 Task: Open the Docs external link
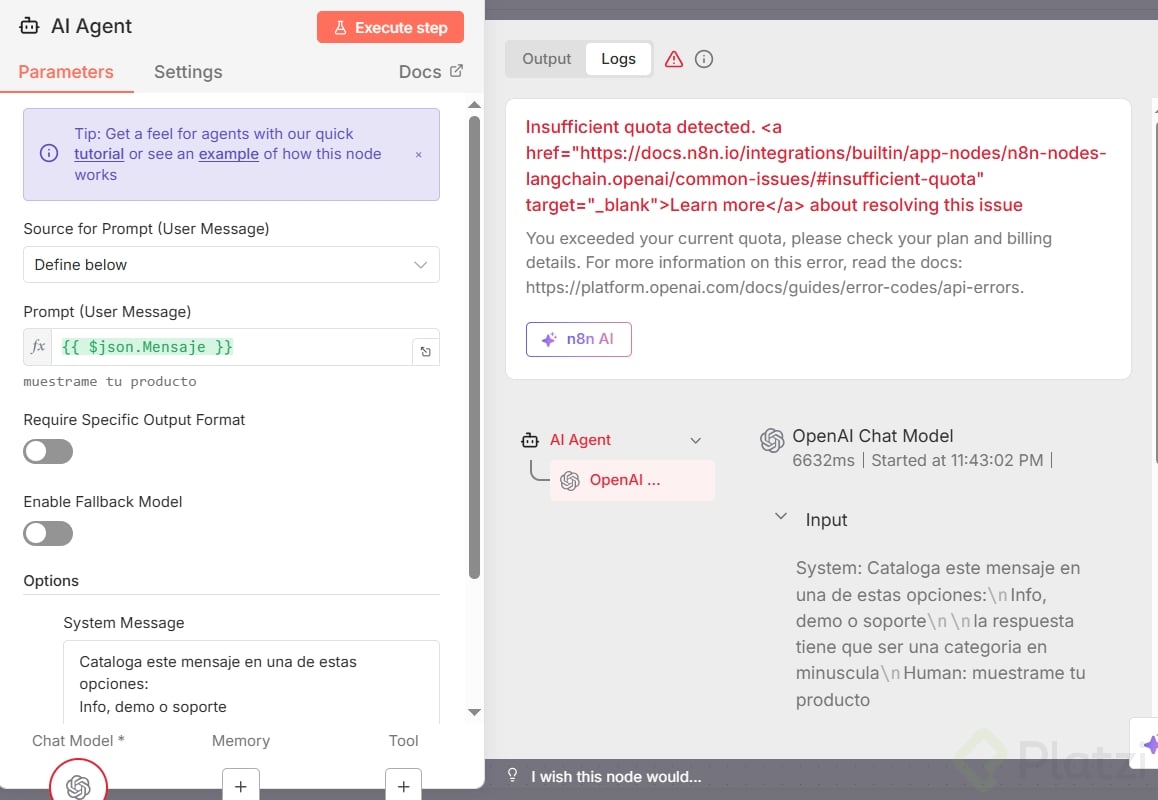click(x=431, y=72)
